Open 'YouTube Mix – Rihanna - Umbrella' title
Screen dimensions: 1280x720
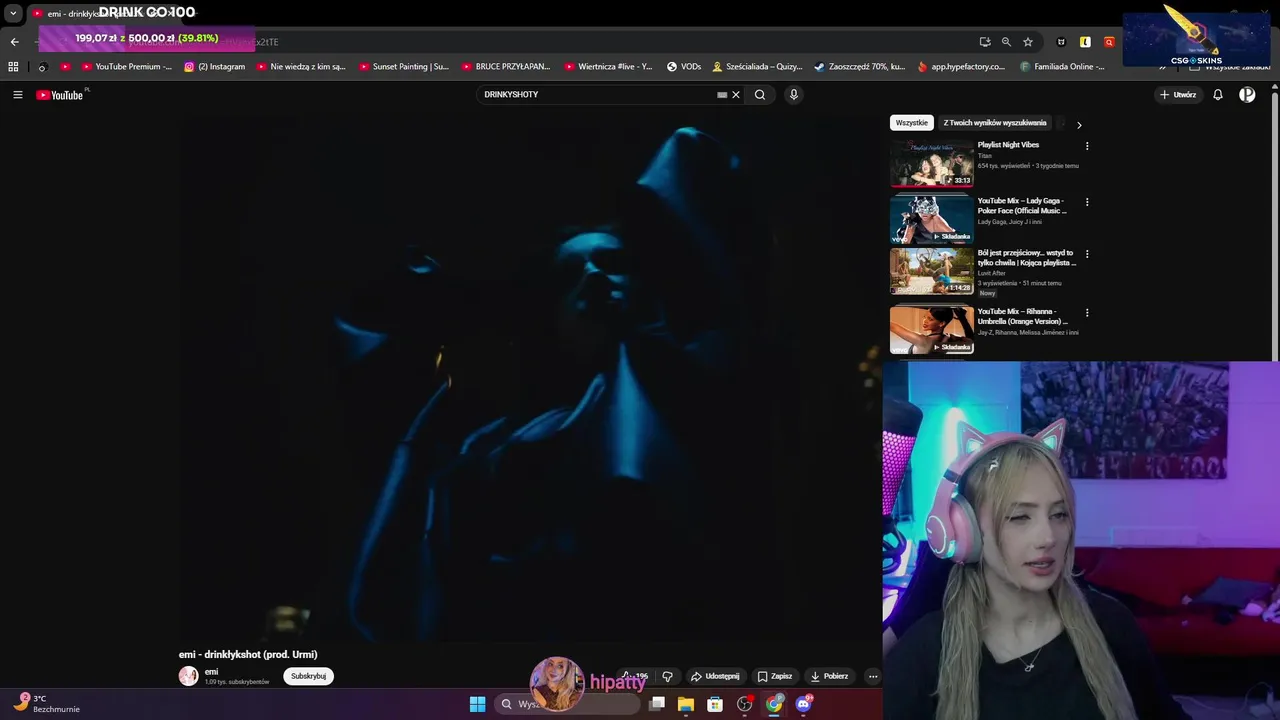[x=1022, y=317]
